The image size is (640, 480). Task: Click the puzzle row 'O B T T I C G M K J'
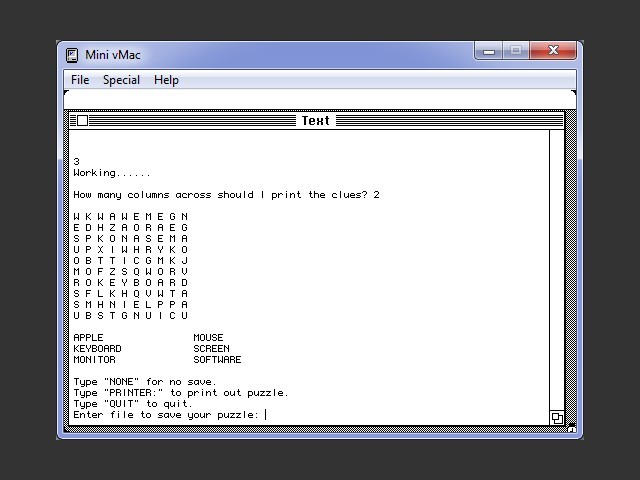[x=131, y=260]
